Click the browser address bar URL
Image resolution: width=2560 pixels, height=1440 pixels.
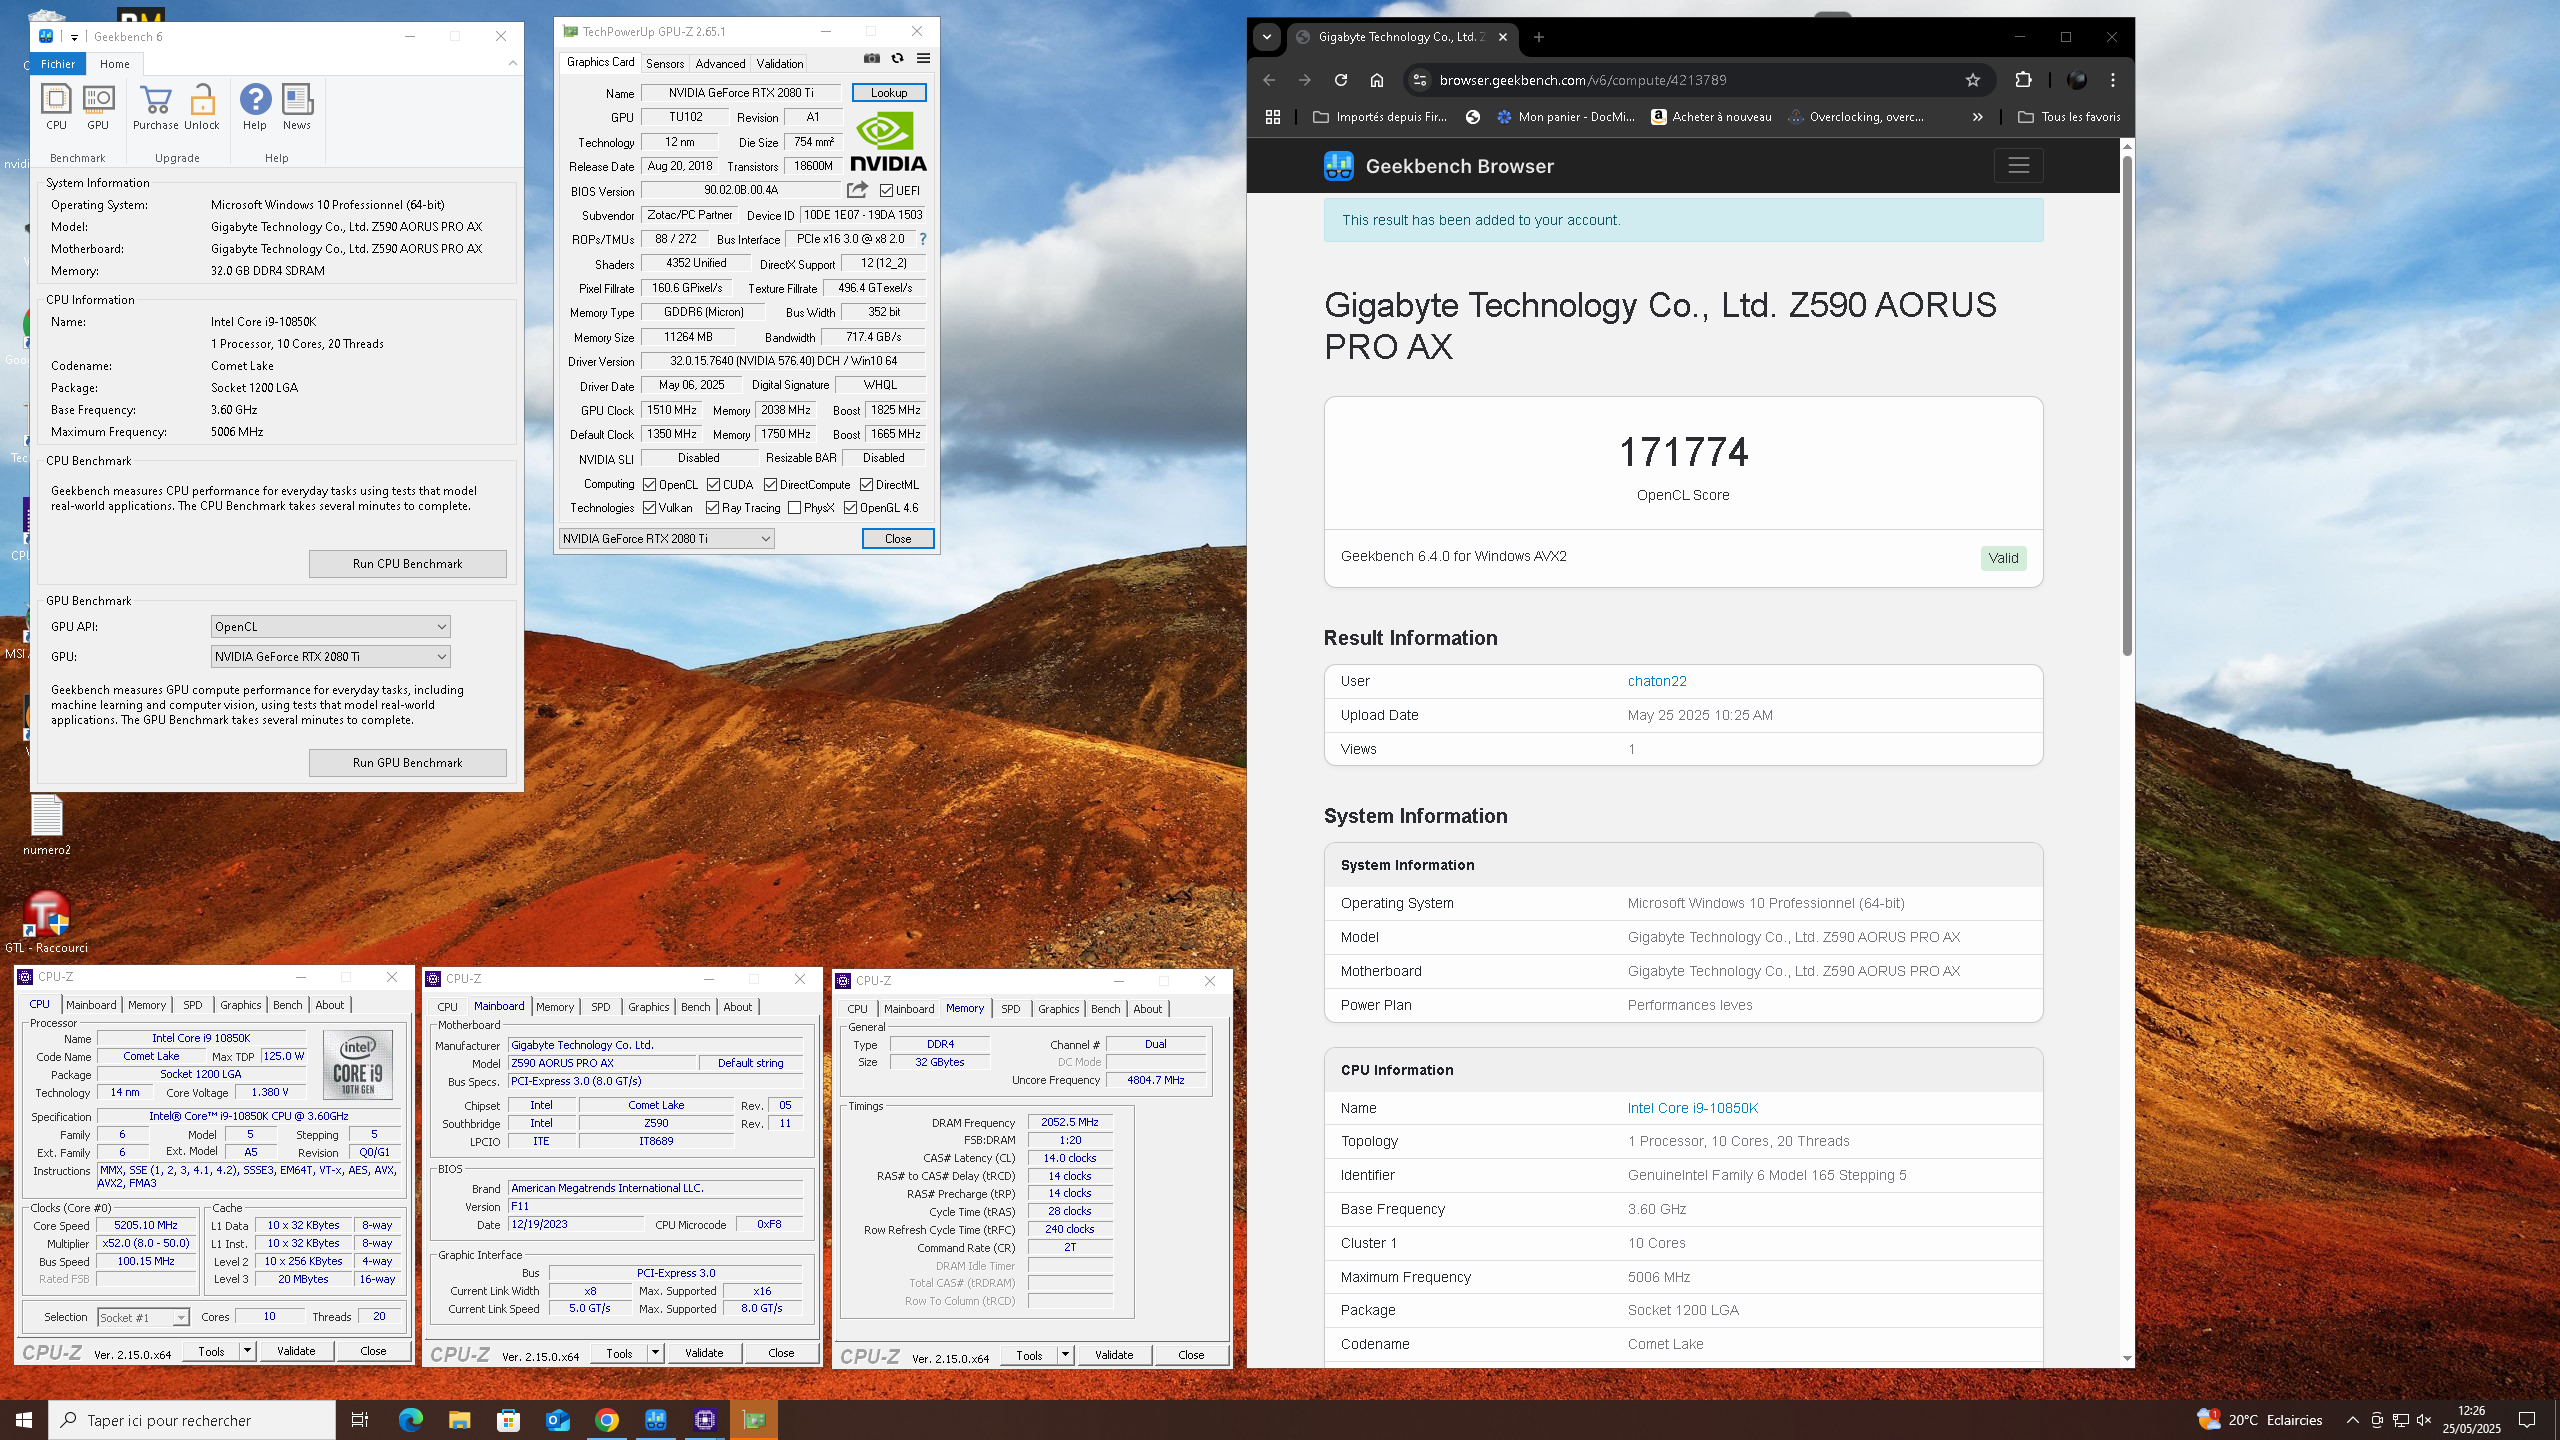tap(1582, 80)
